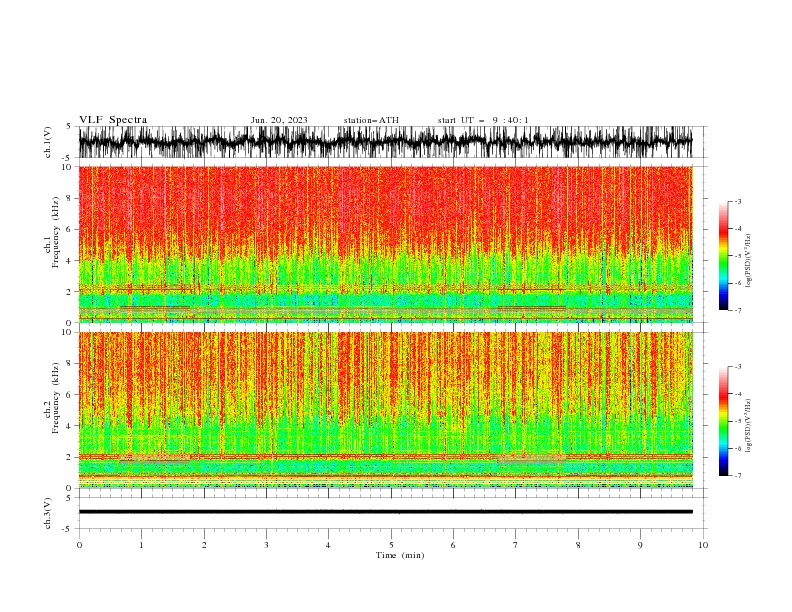
Task: Click the ch.1 spectrogram color bar
Action: coord(723,256)
